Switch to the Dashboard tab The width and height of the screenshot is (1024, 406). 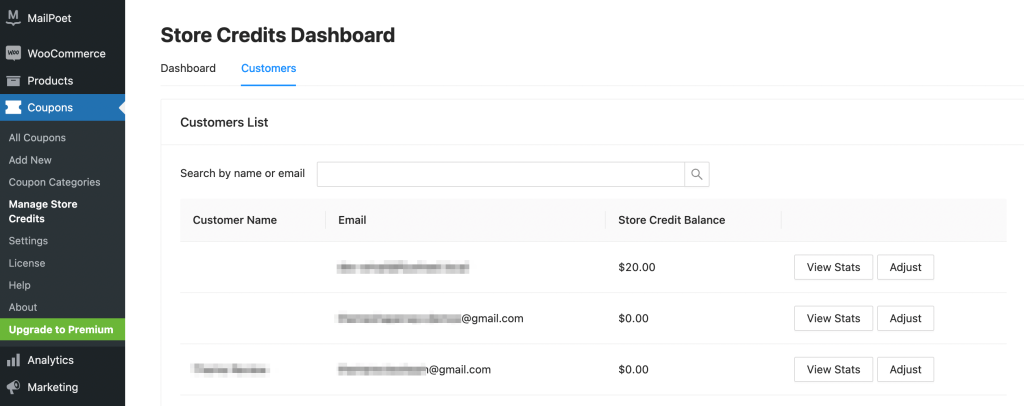[188, 68]
